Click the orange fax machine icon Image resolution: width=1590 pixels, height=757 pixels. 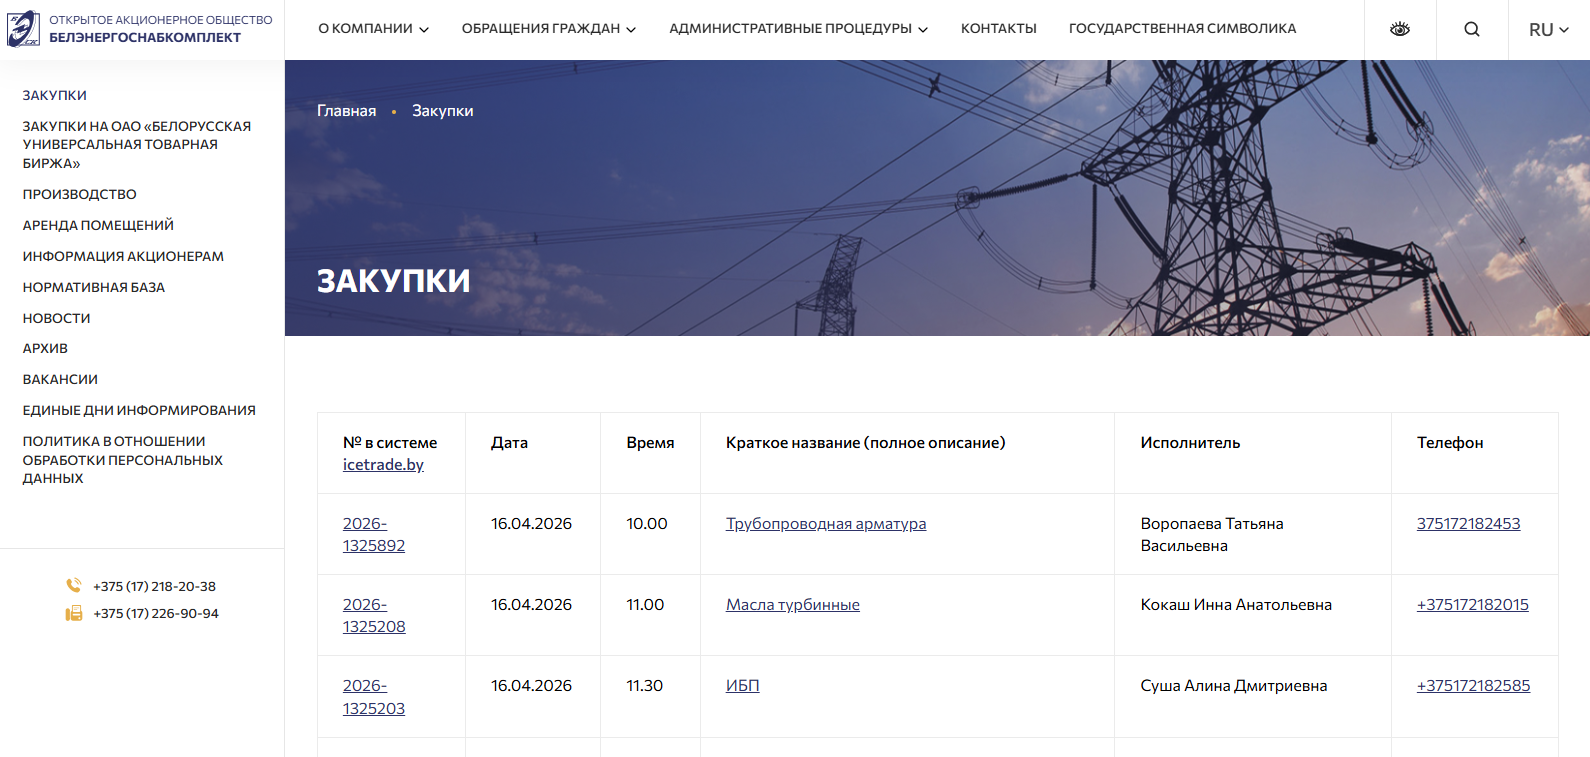(x=74, y=613)
